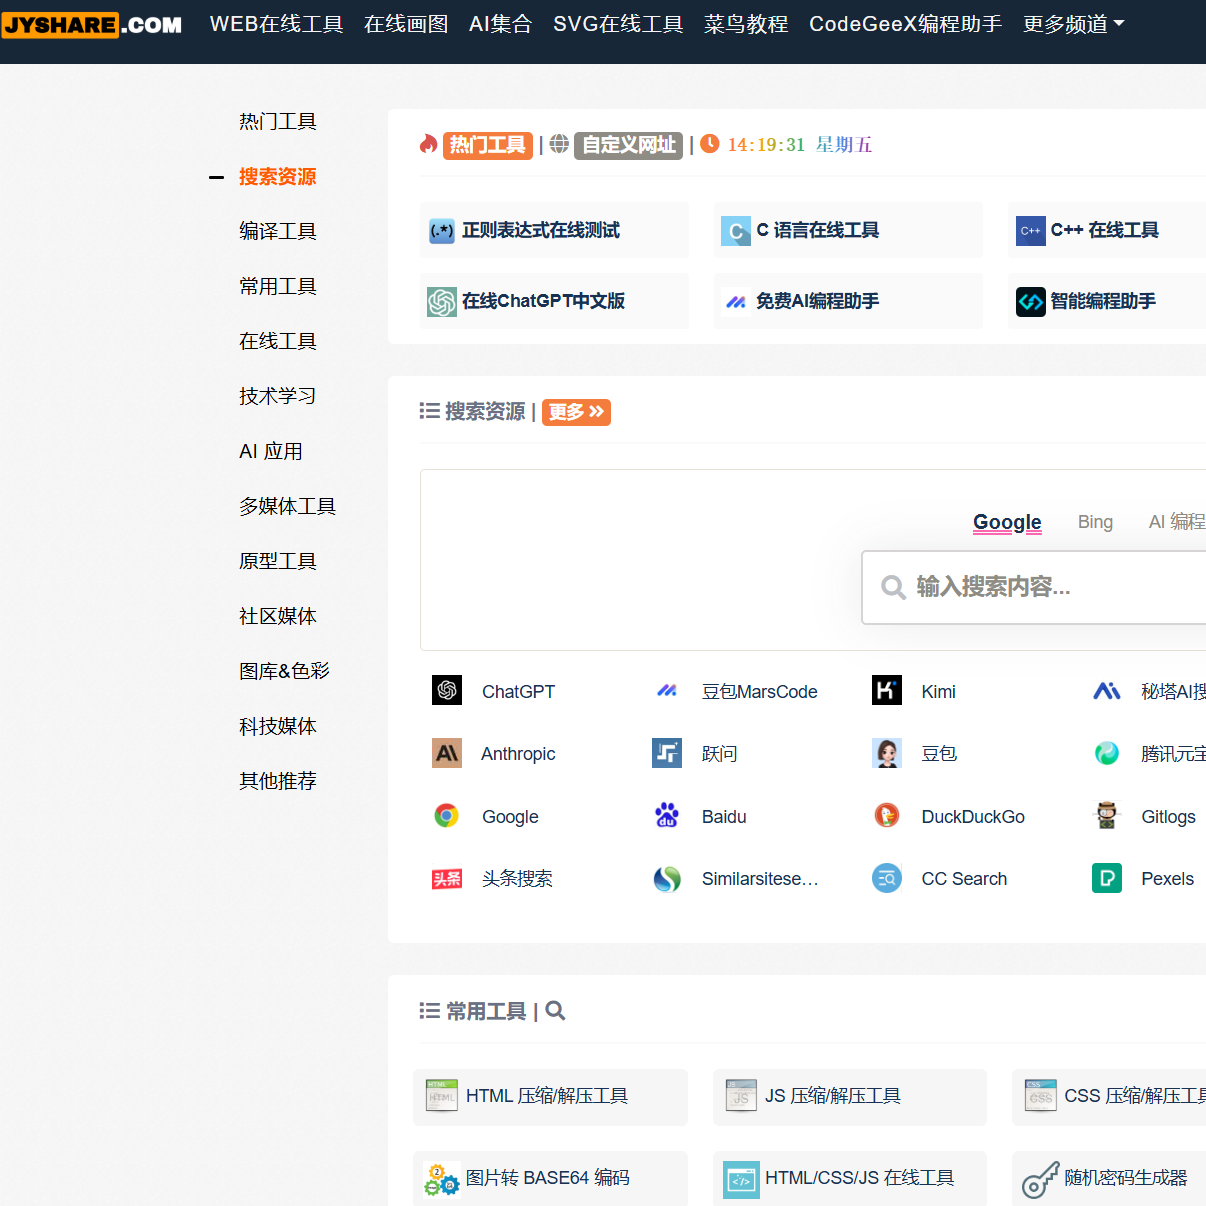This screenshot has height=1206, width=1206.
Task: Click the Anthropic logo icon
Action: click(447, 753)
